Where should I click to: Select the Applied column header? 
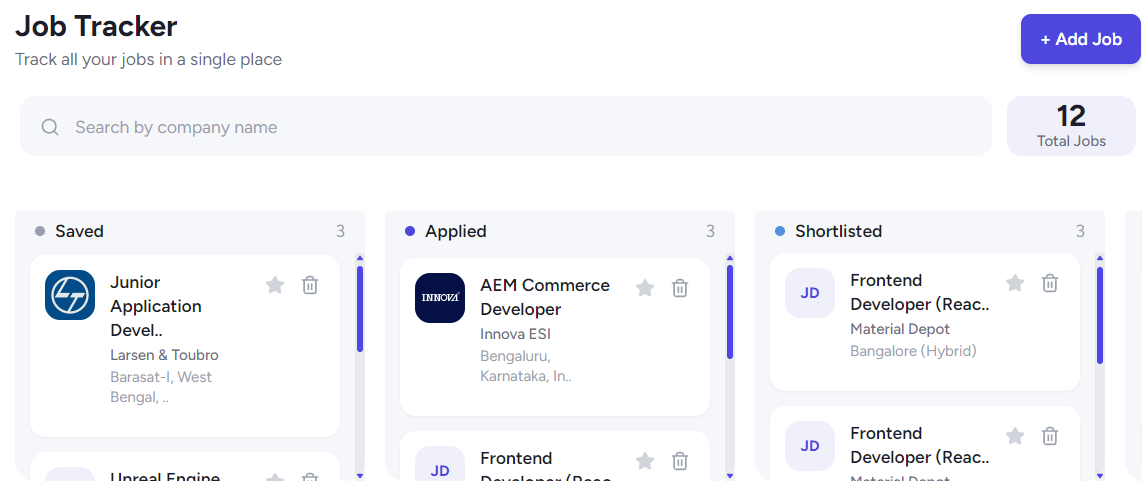tap(456, 231)
